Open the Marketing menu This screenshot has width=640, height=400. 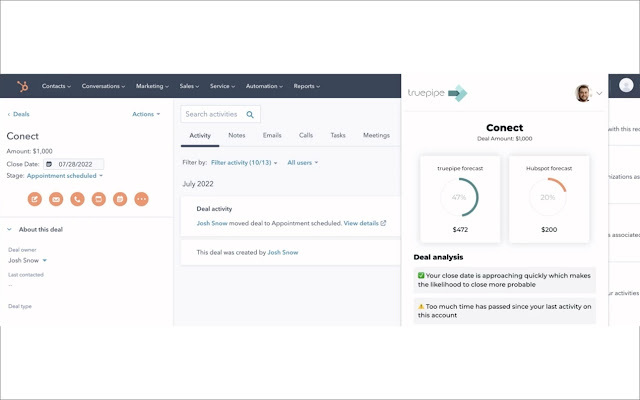(152, 86)
